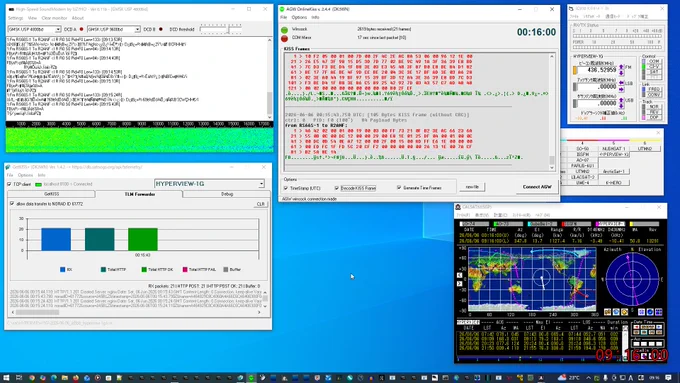Click the down arrow beside the USB downlink frequency

click(621, 106)
